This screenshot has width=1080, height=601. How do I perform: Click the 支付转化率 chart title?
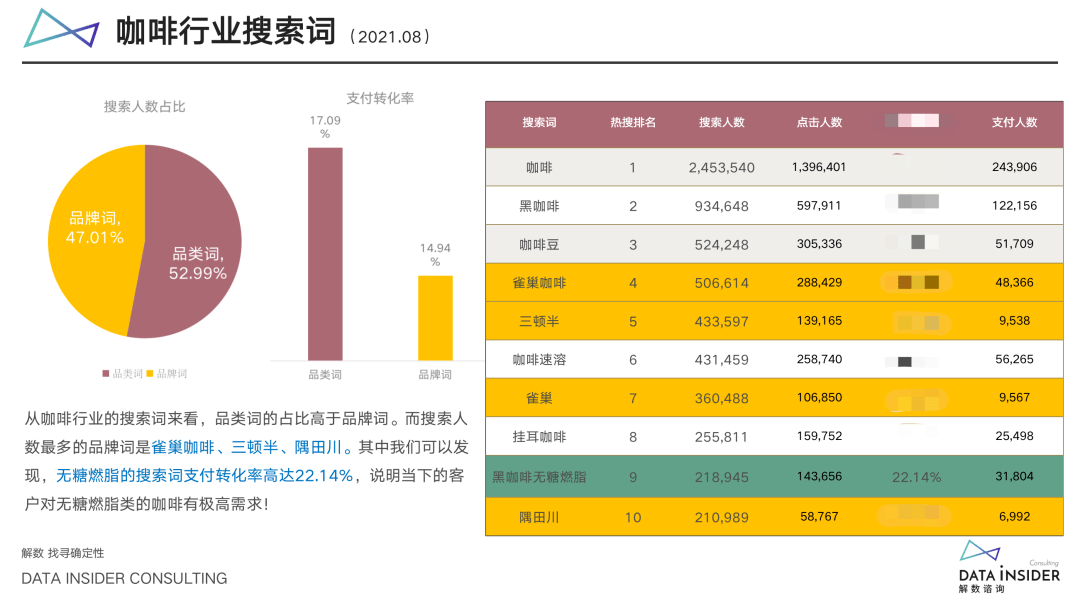tap(380, 98)
